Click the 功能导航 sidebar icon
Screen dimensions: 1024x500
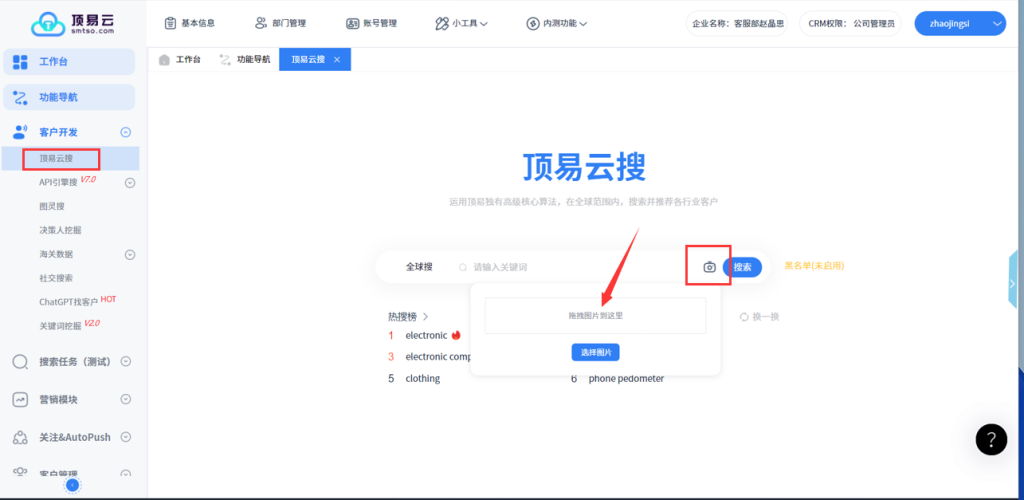(20, 97)
